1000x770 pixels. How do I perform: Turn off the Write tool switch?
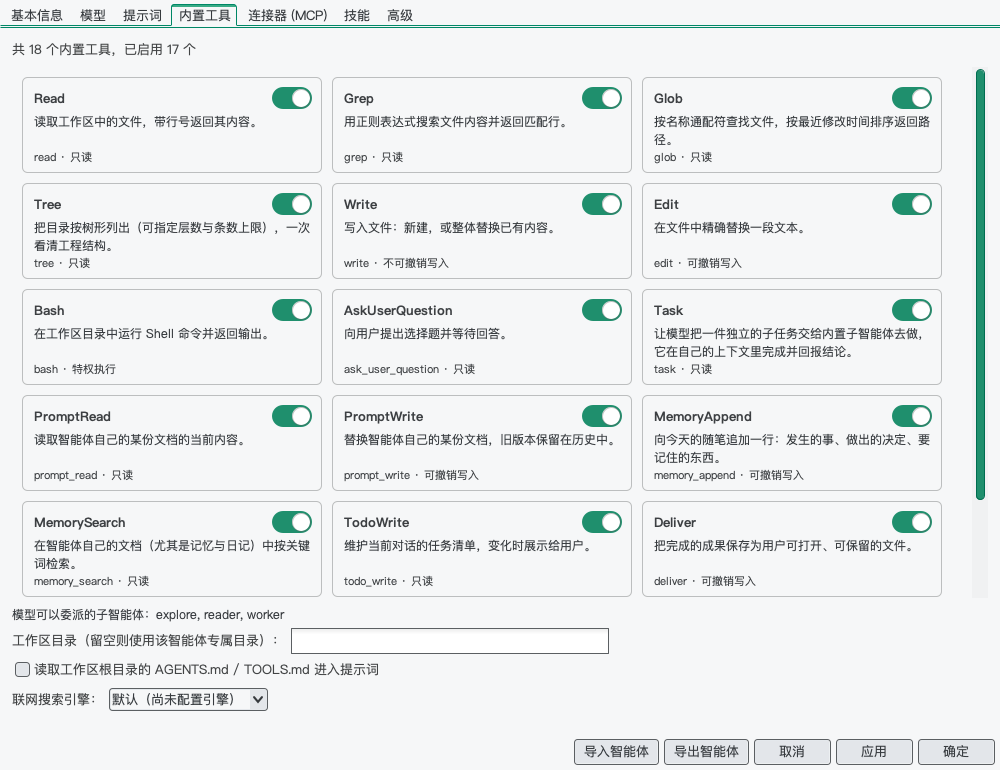click(x=601, y=204)
